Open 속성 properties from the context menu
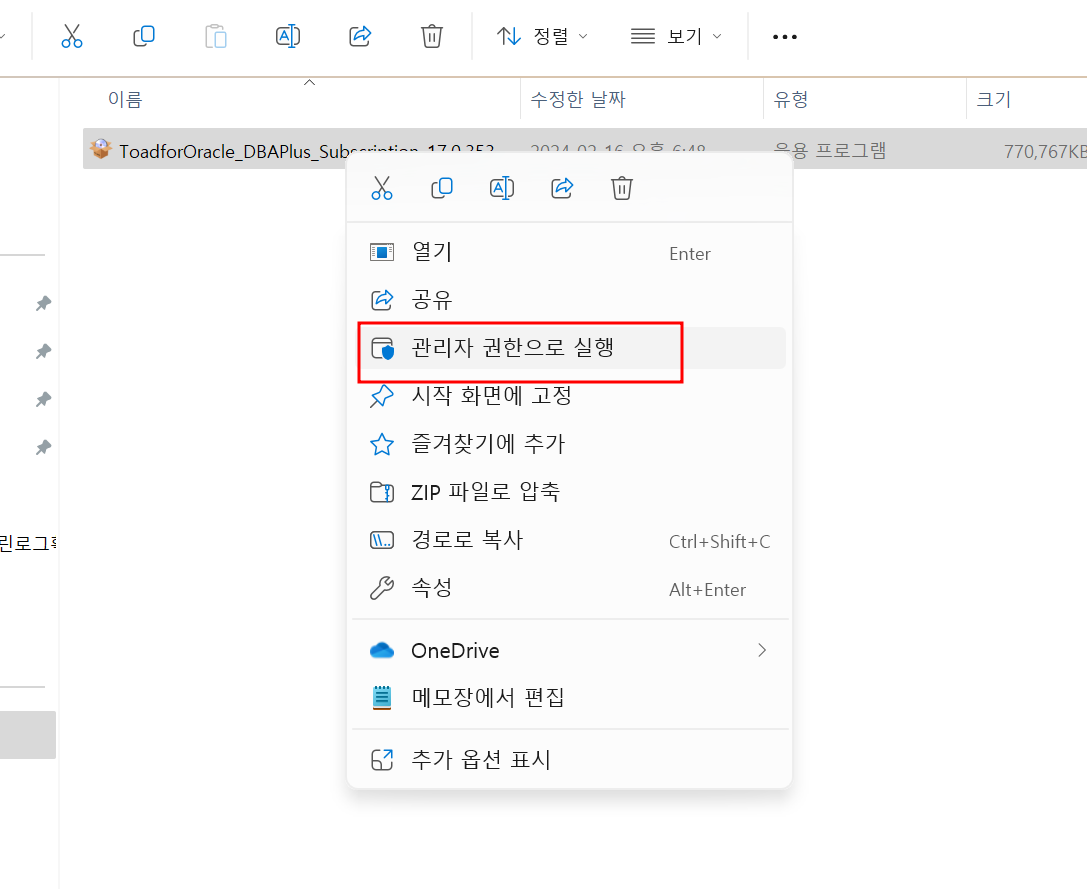The height and width of the screenshot is (889, 1087). [x=569, y=588]
